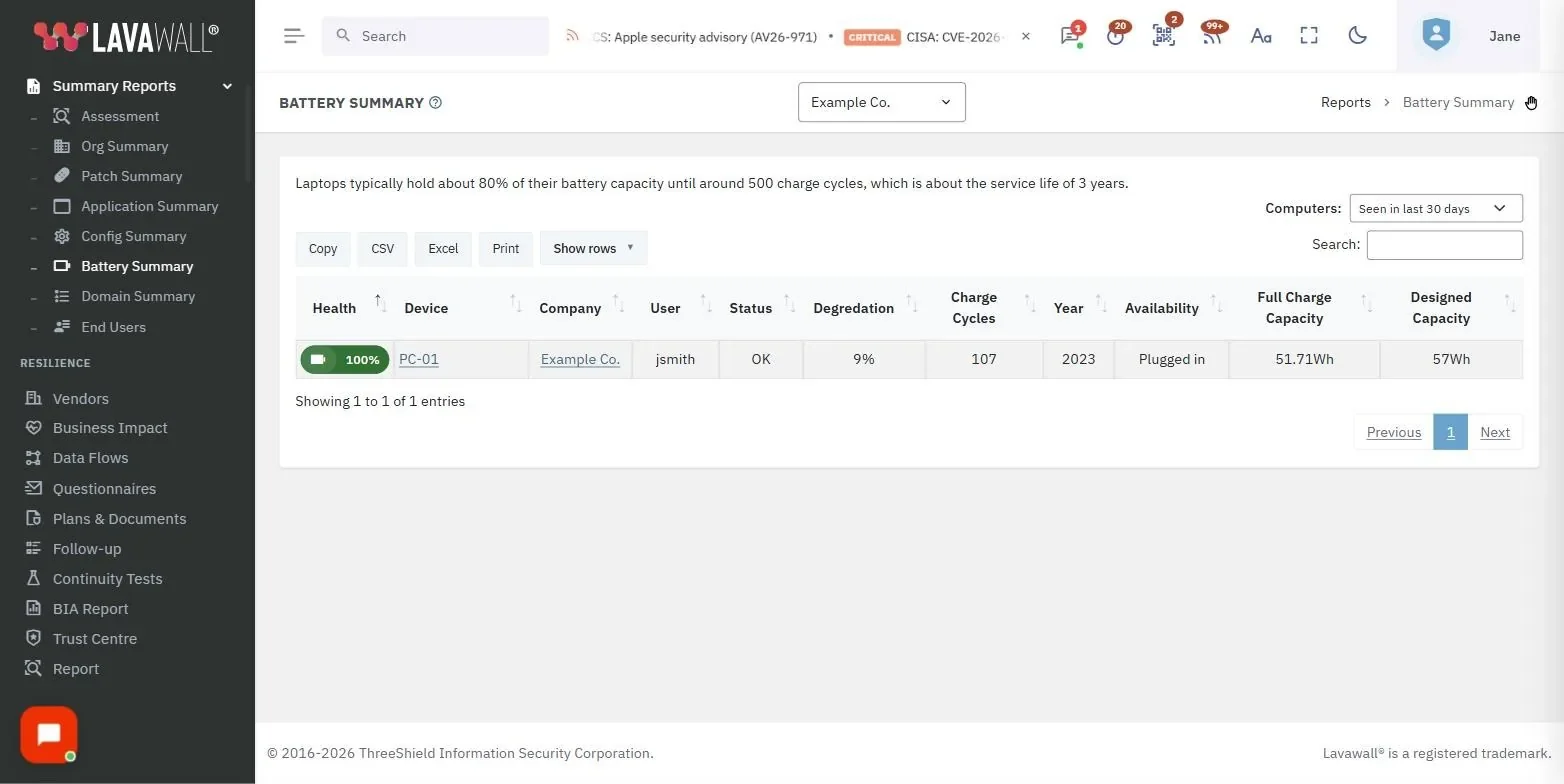The width and height of the screenshot is (1564, 784).
Task: Export table with Excel button
Action: click(443, 248)
